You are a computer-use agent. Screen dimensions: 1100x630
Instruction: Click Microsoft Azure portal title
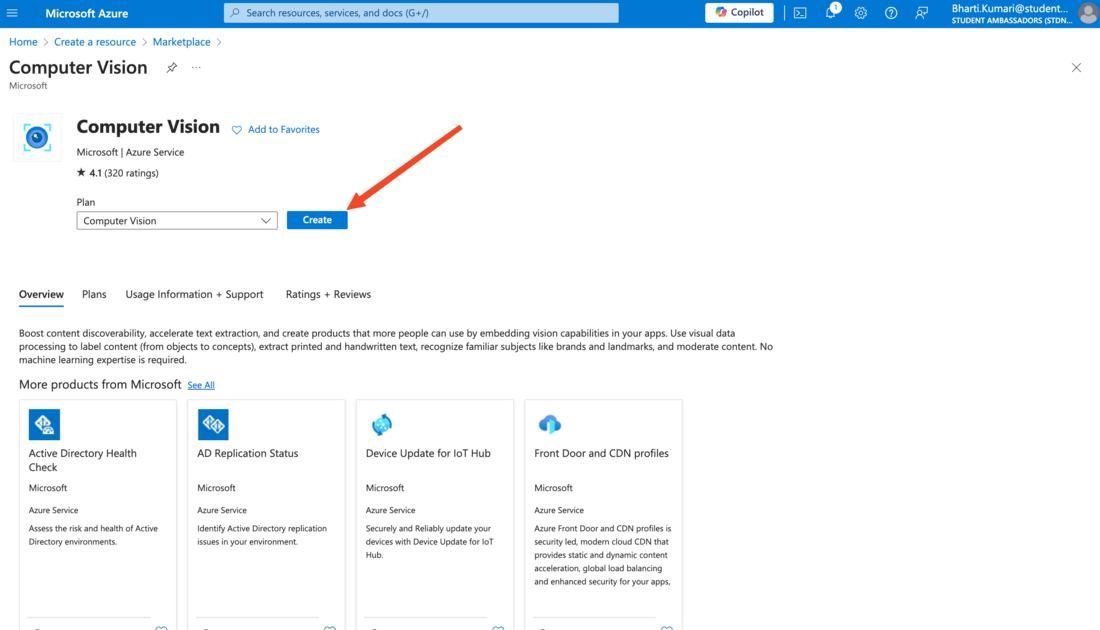pyautogui.click(x=86, y=13)
